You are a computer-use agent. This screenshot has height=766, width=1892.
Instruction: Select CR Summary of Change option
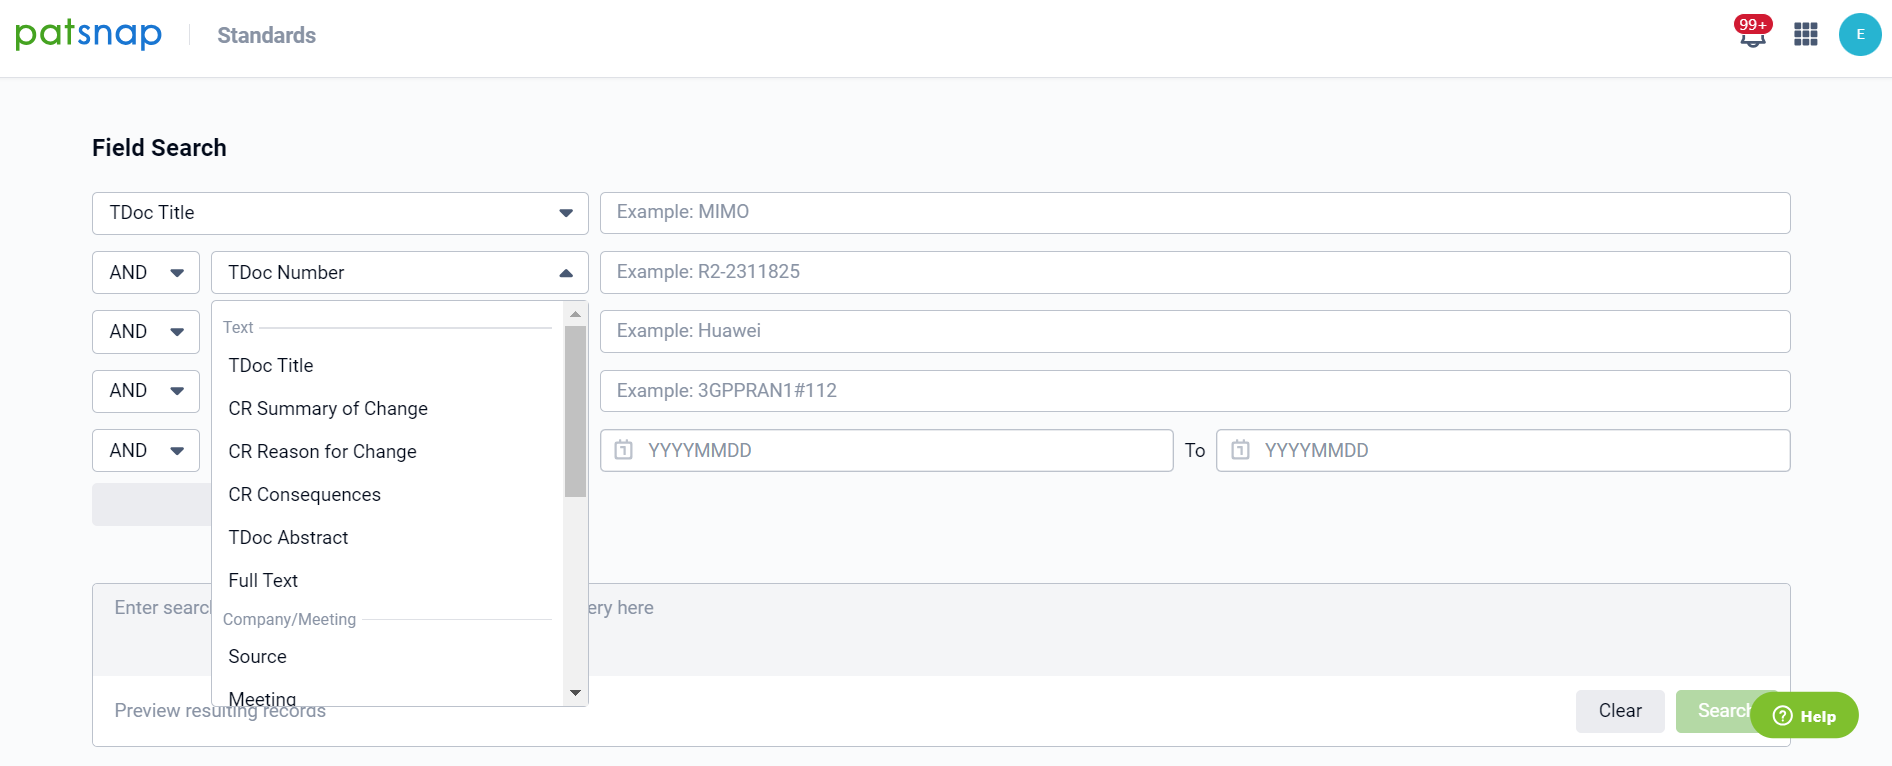pyautogui.click(x=328, y=409)
